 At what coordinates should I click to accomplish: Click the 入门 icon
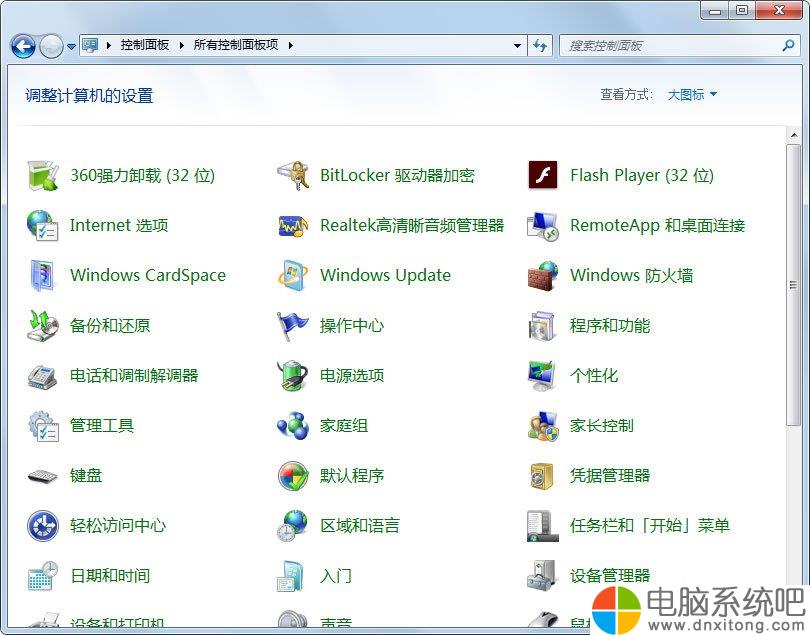click(291, 576)
